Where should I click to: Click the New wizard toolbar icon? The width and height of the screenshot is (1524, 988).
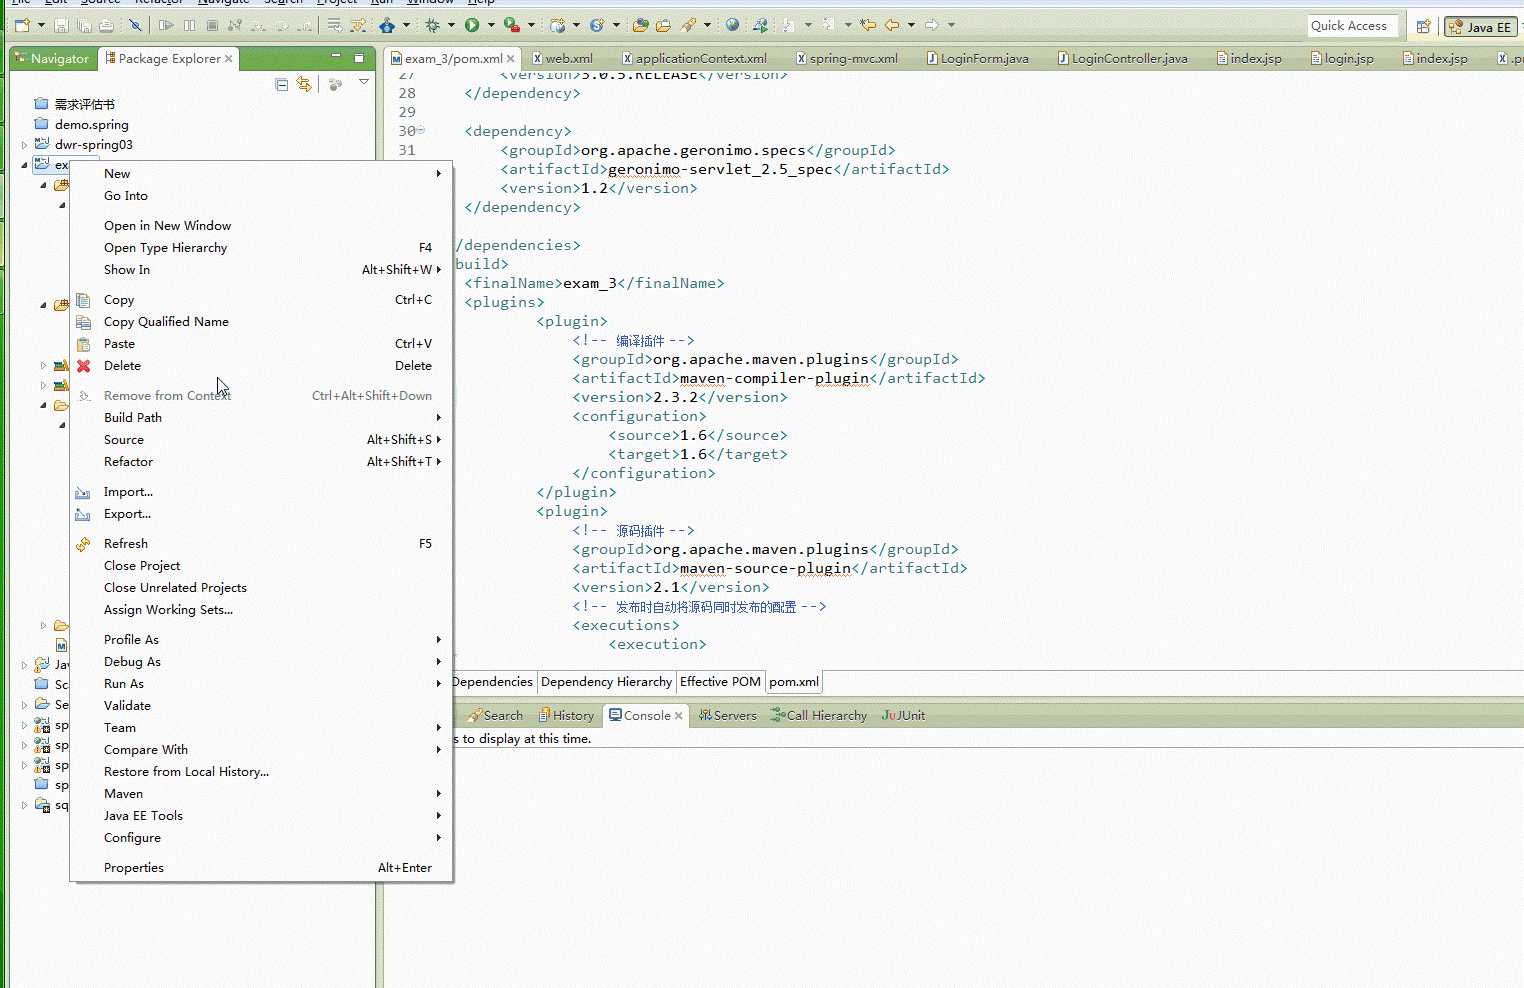click(22, 25)
